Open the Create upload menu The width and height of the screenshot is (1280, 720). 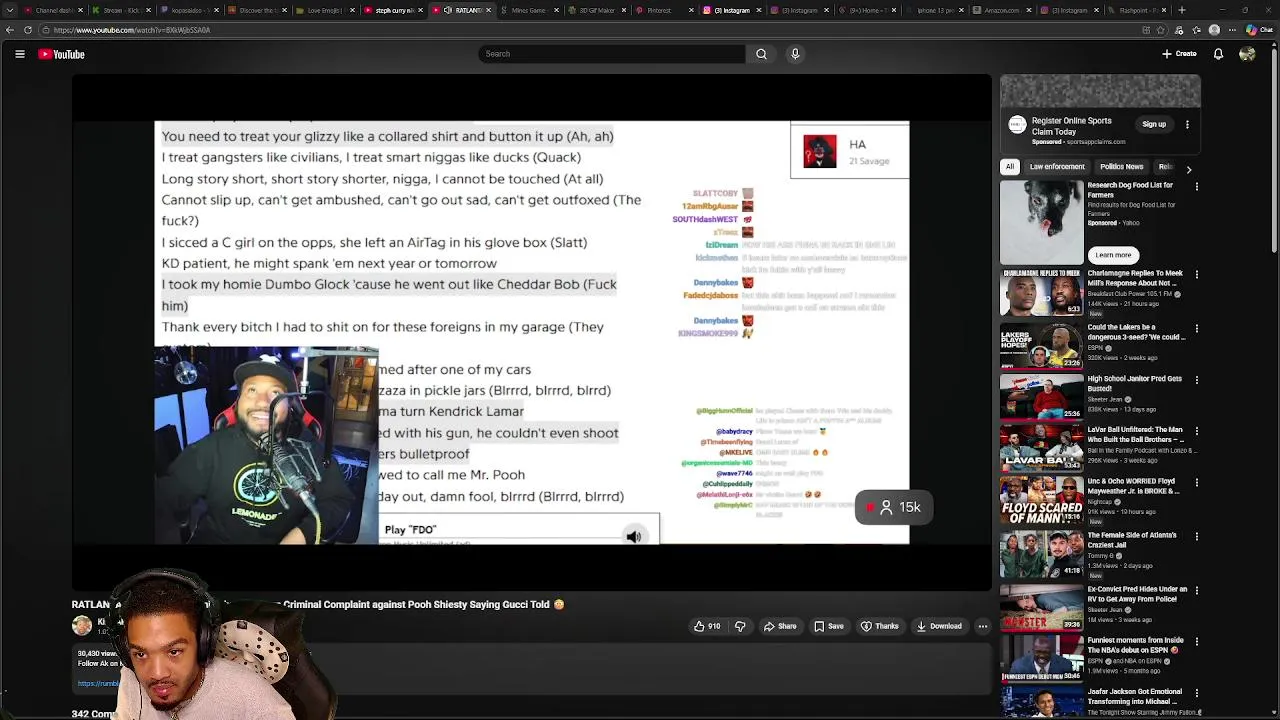(x=1180, y=54)
